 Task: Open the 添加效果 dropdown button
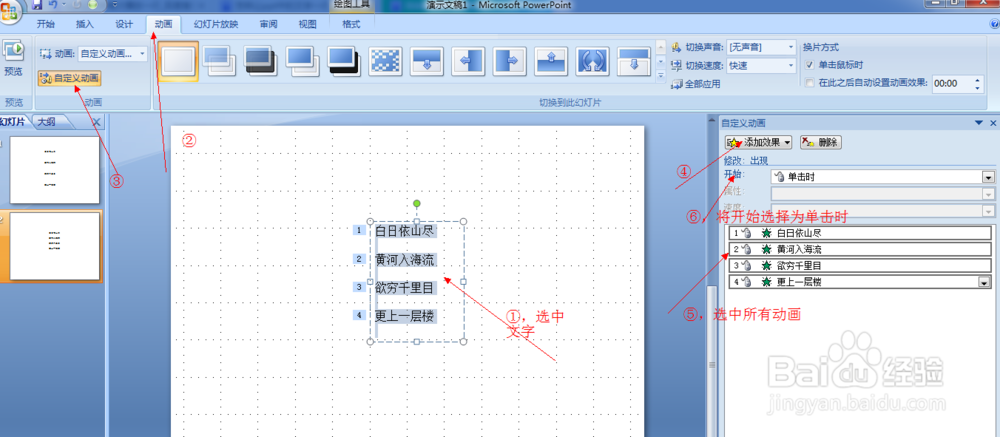758,142
